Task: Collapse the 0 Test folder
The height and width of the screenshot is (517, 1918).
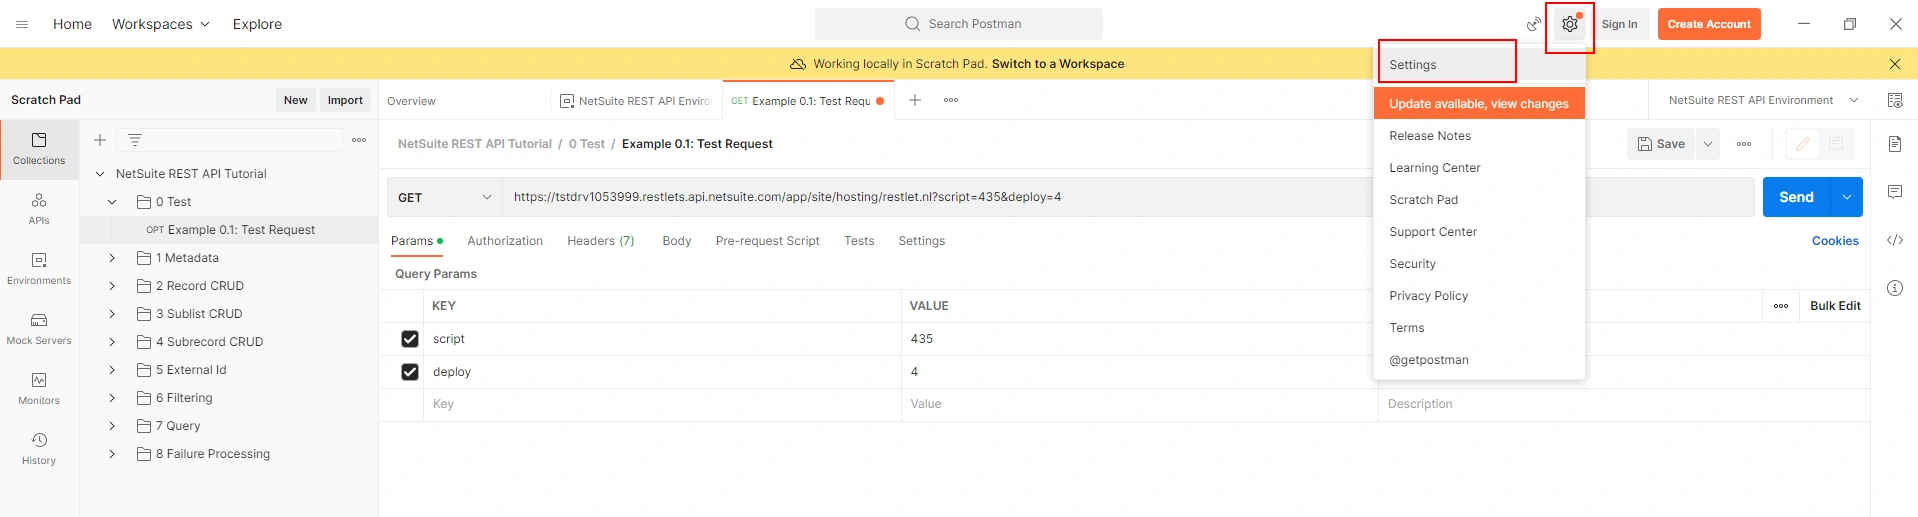Action: pos(112,202)
